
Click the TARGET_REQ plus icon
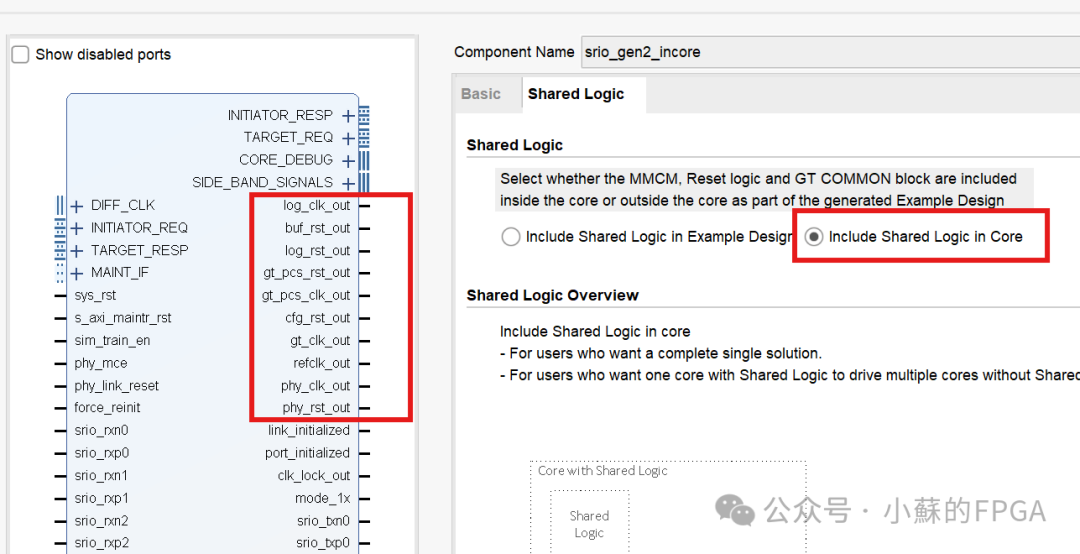[x=348, y=138]
